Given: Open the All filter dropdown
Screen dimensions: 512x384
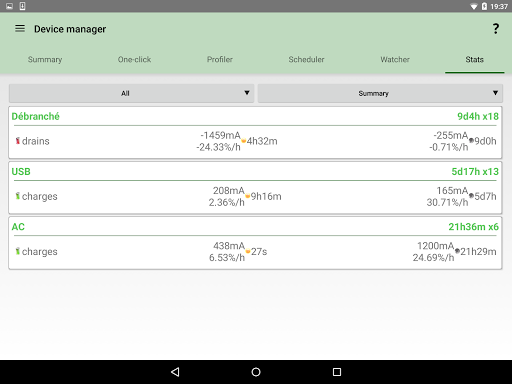Looking at the screenshot, I should pos(131,93).
